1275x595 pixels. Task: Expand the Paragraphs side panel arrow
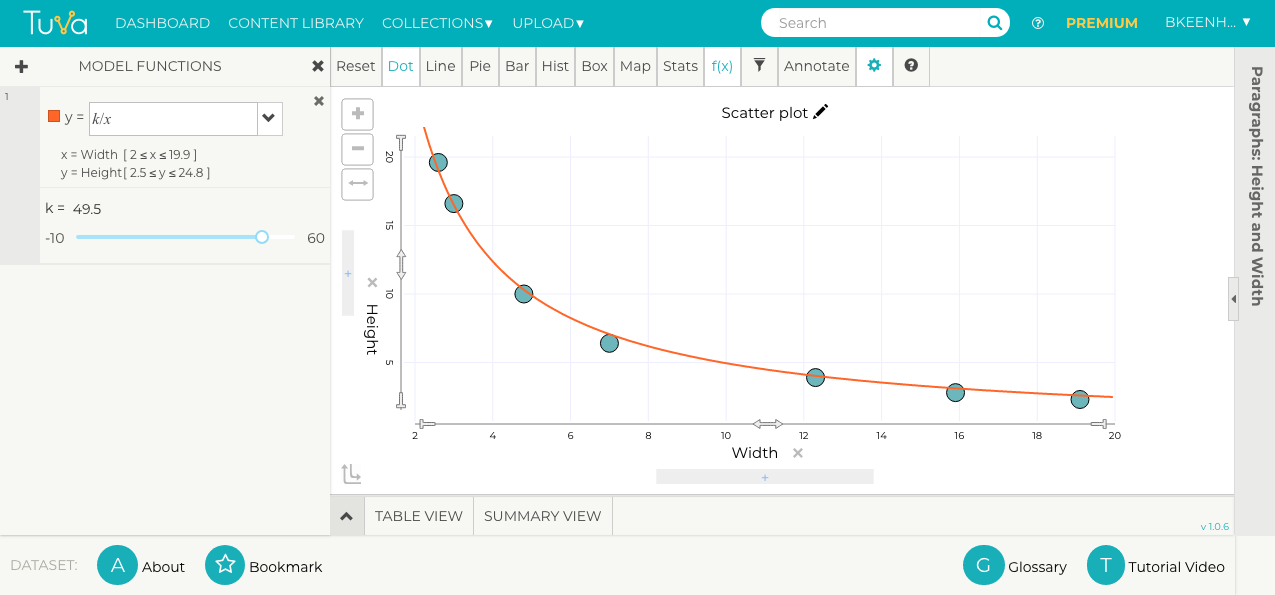point(1233,299)
